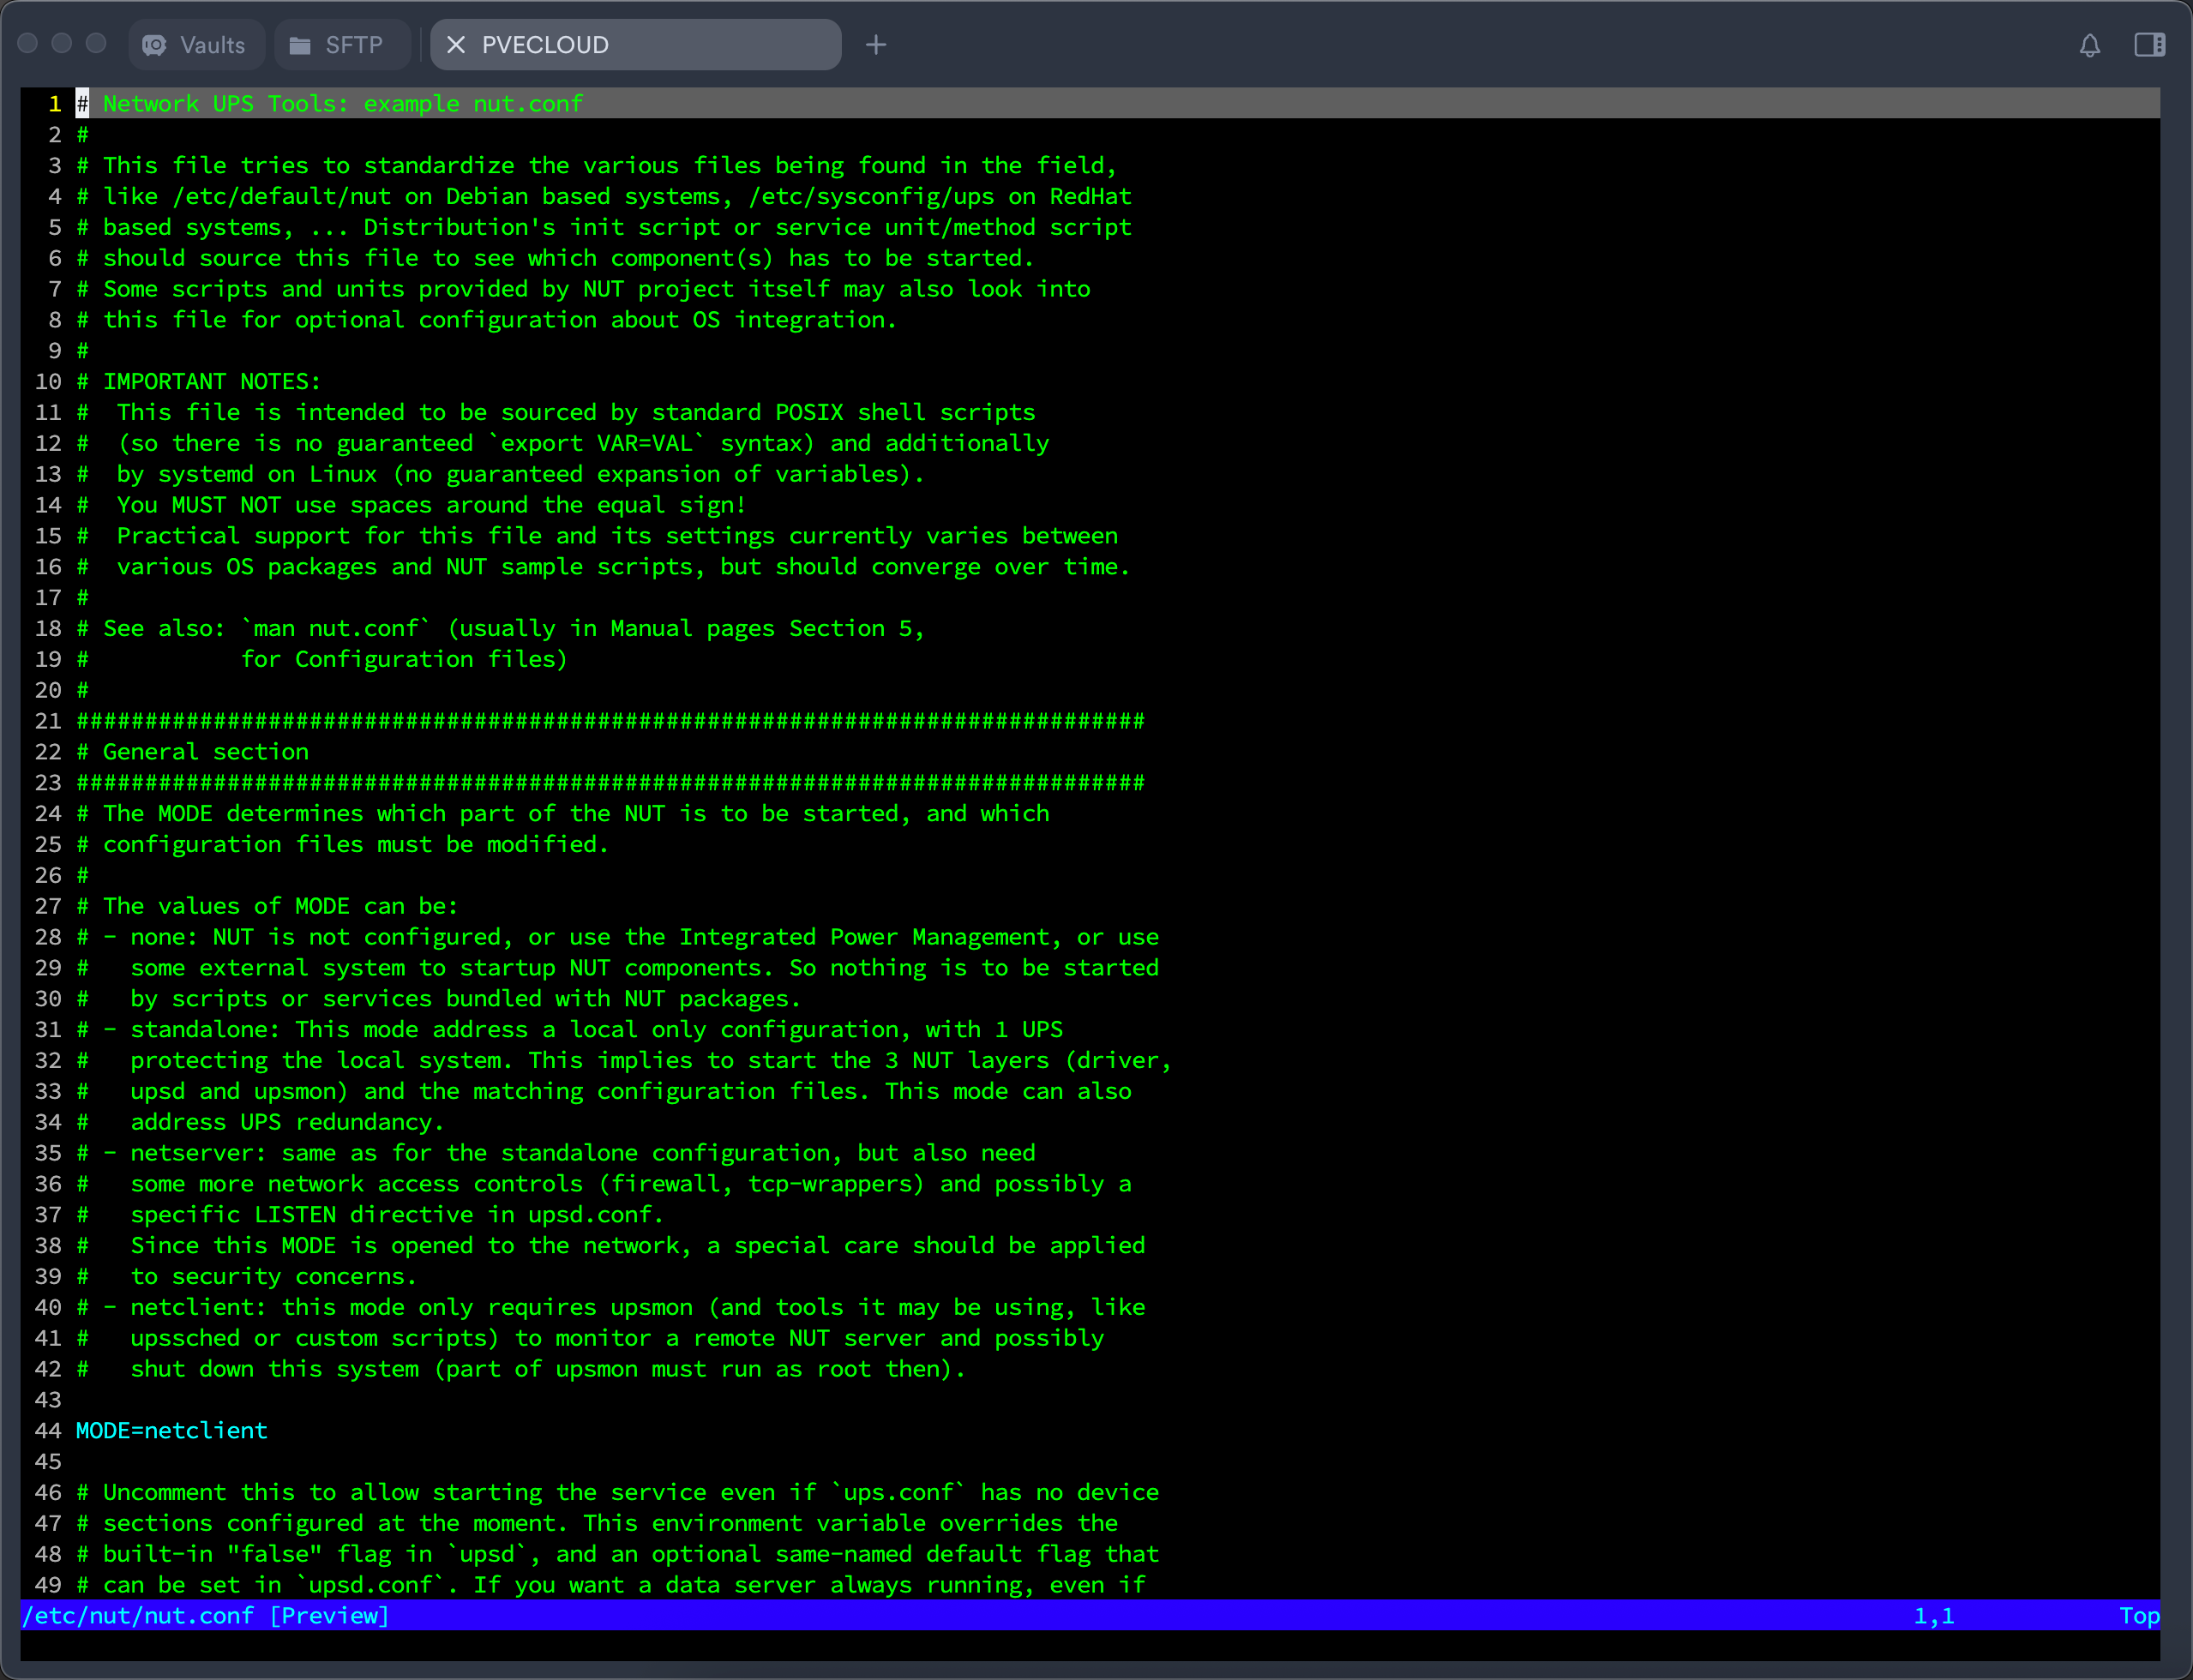
Task: Select the PVECLOUD terminal tab
Action: click(x=635, y=45)
